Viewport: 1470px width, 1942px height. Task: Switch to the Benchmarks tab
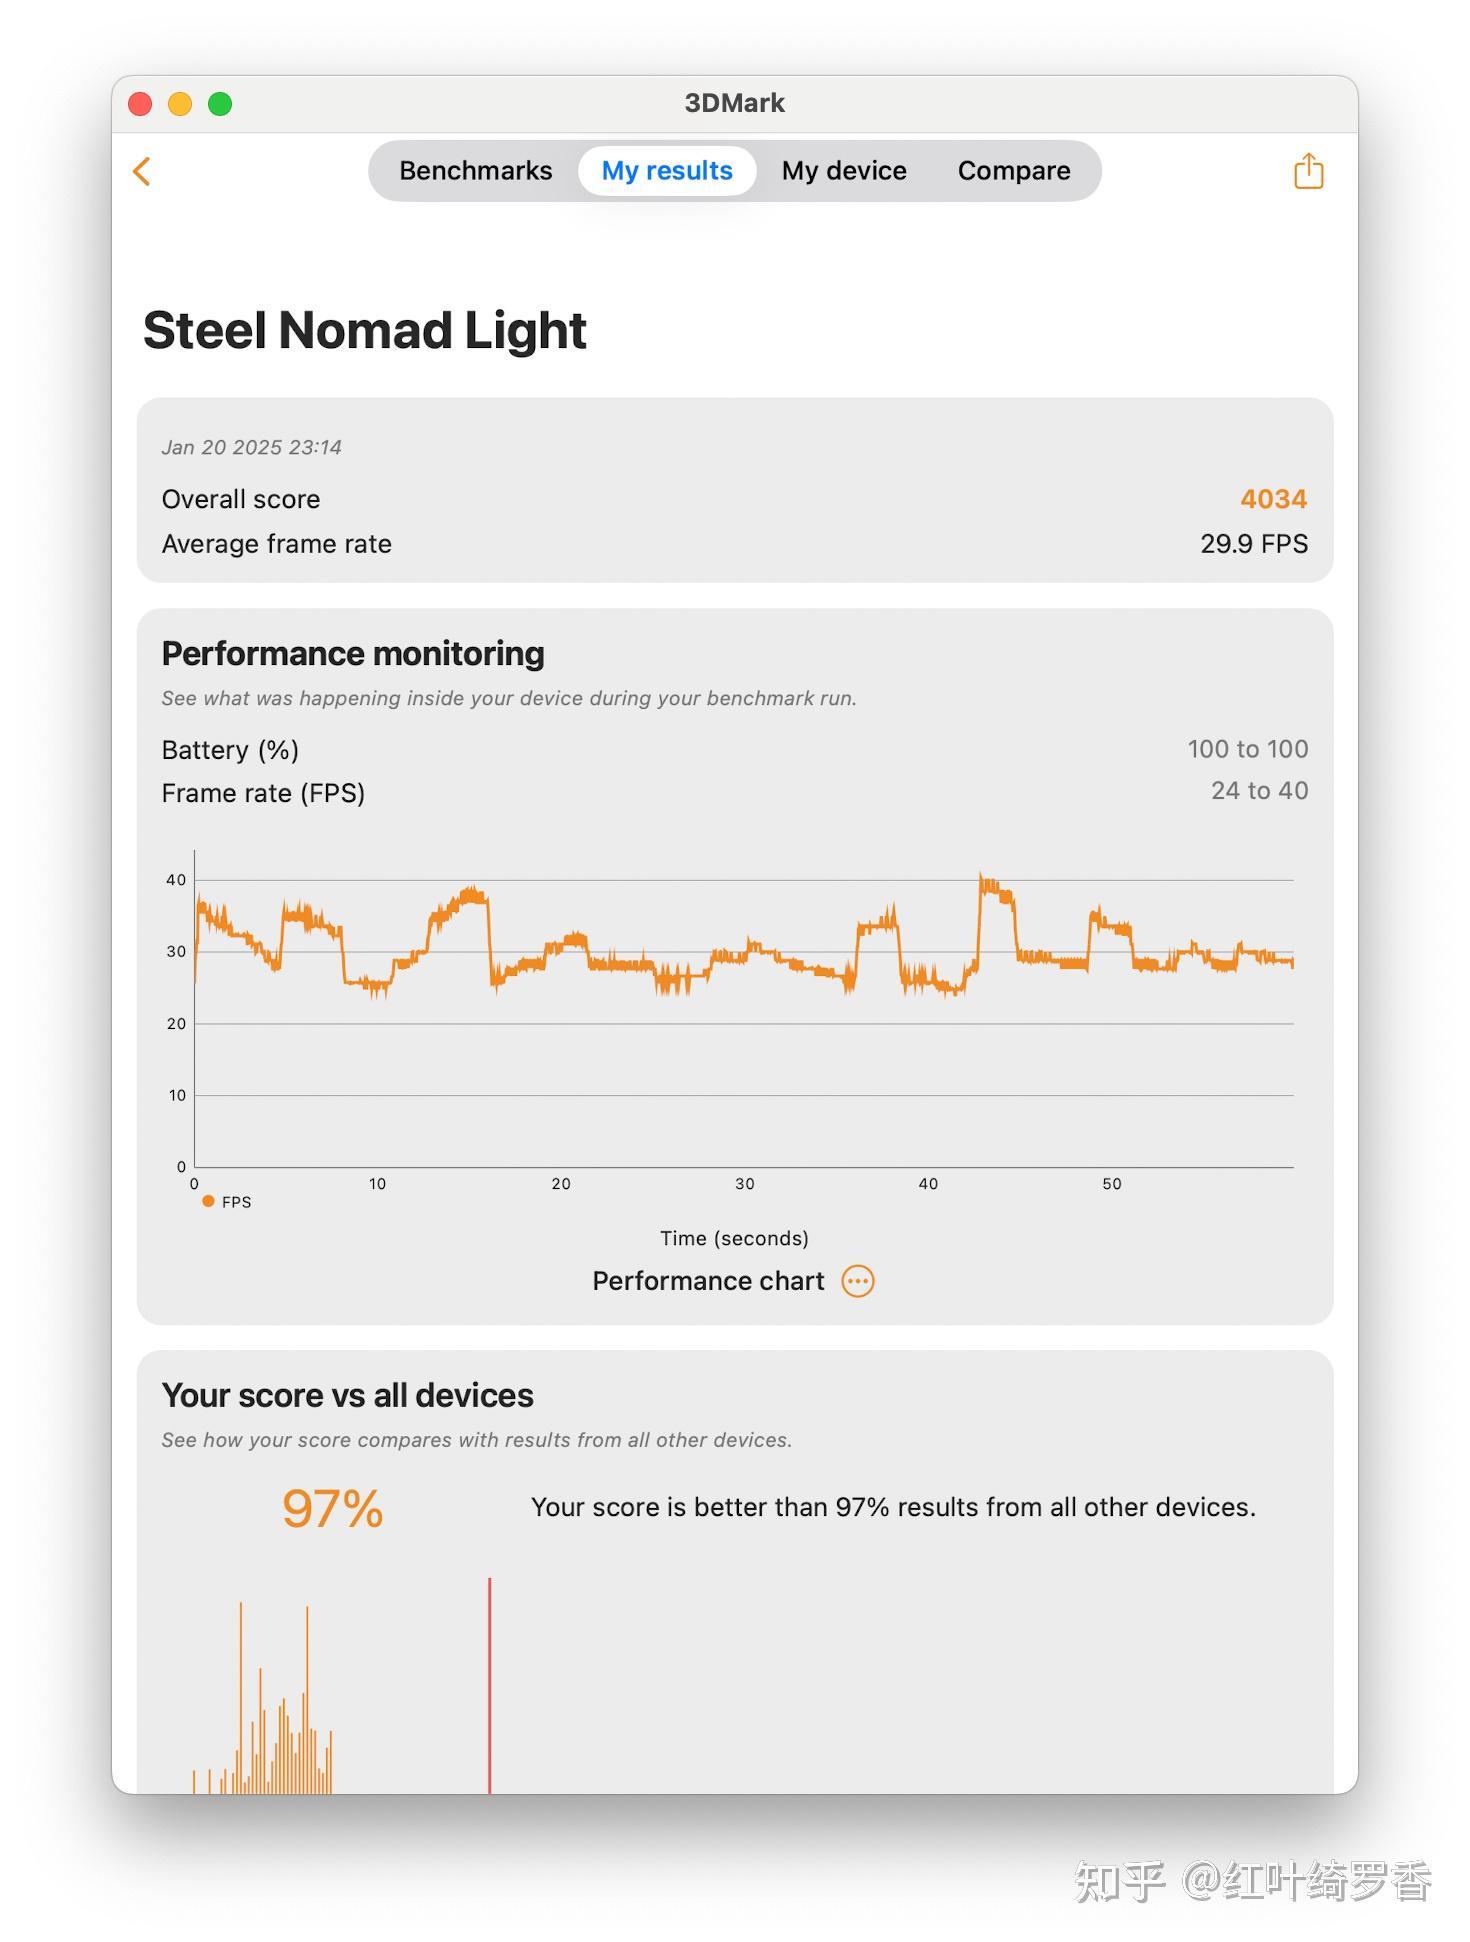point(475,171)
